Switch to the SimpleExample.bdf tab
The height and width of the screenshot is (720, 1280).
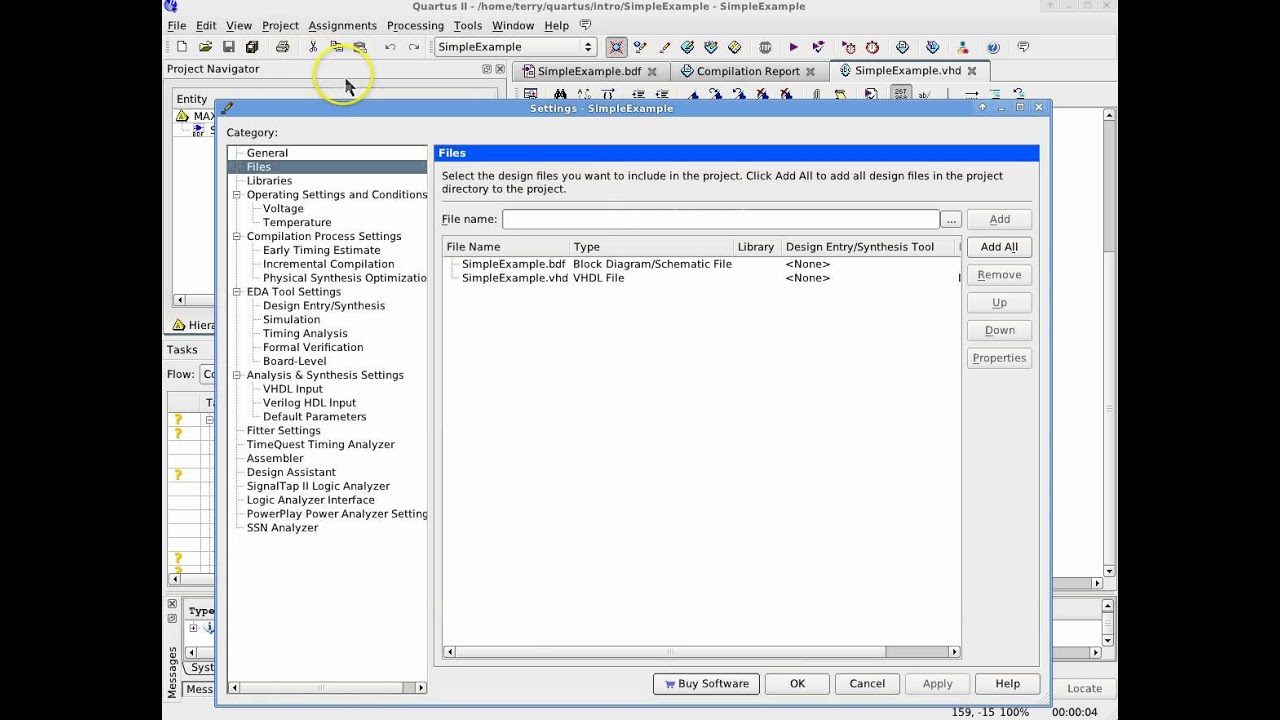tap(589, 72)
